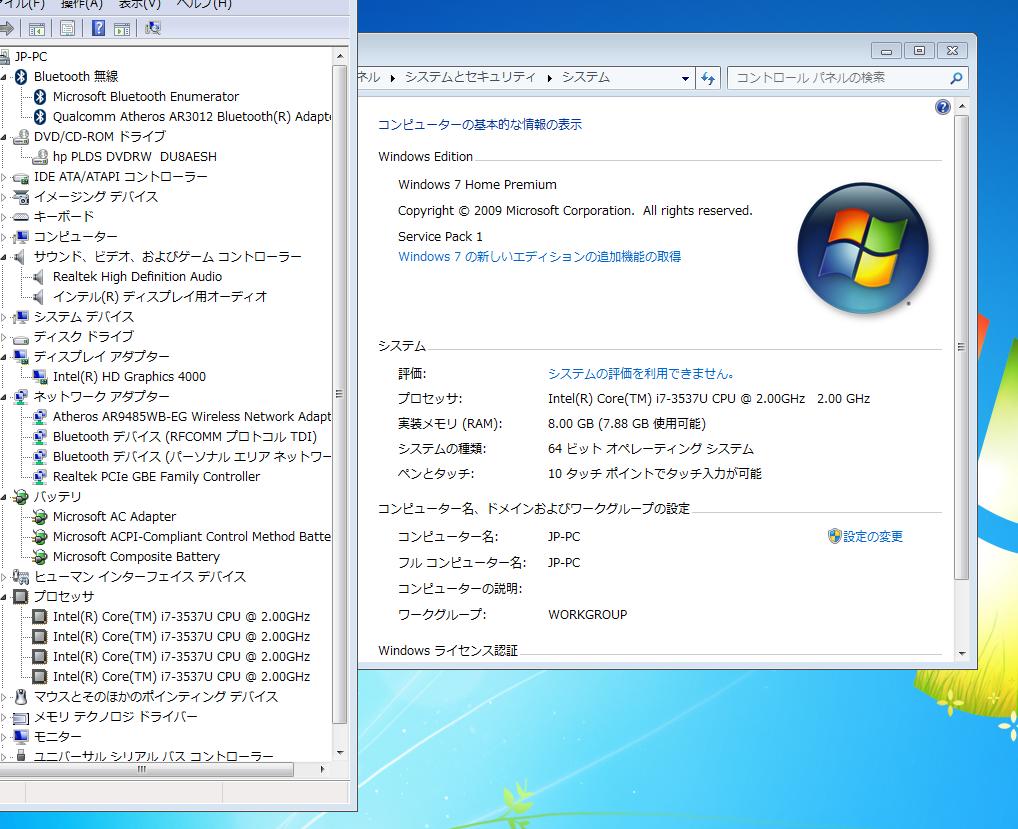
Task: Click システムとセキュリティ in the breadcrumb
Action: tap(470, 77)
